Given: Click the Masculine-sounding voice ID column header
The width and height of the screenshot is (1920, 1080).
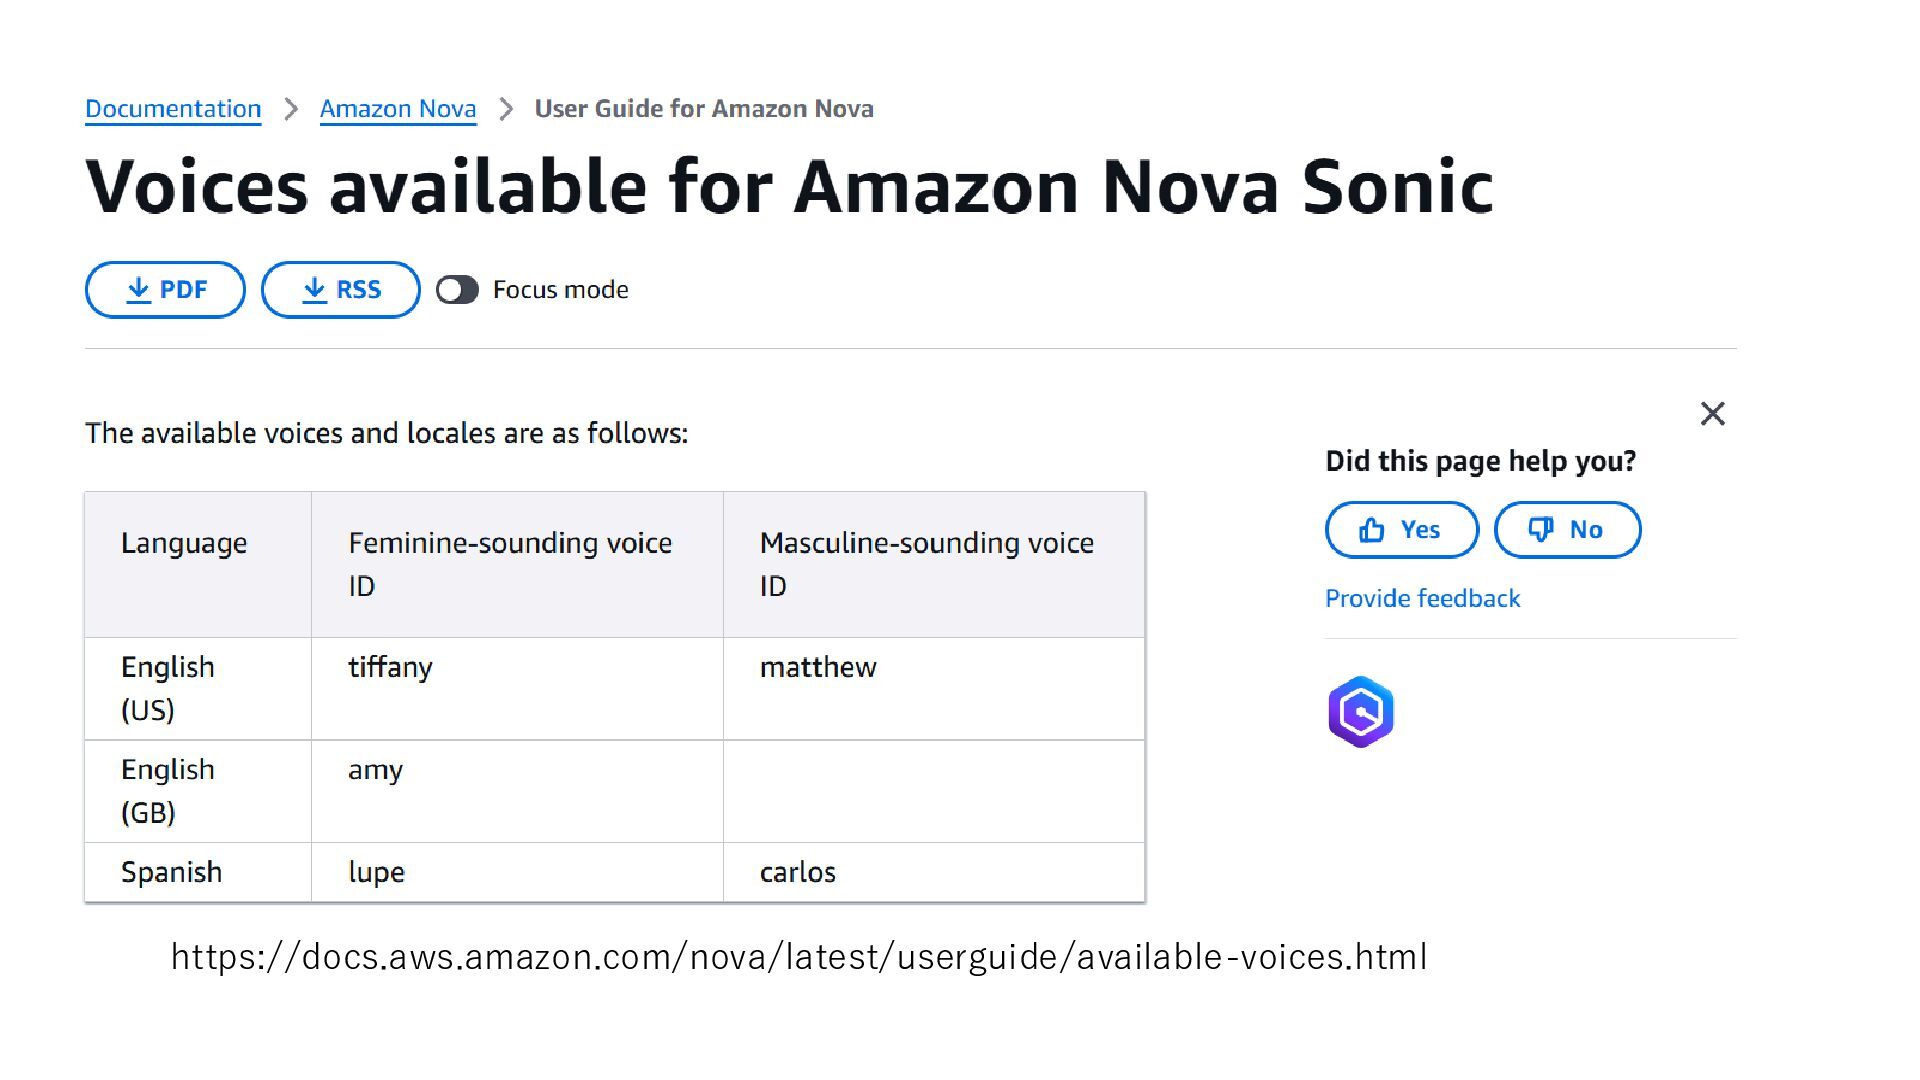Looking at the screenshot, I should (934, 565).
